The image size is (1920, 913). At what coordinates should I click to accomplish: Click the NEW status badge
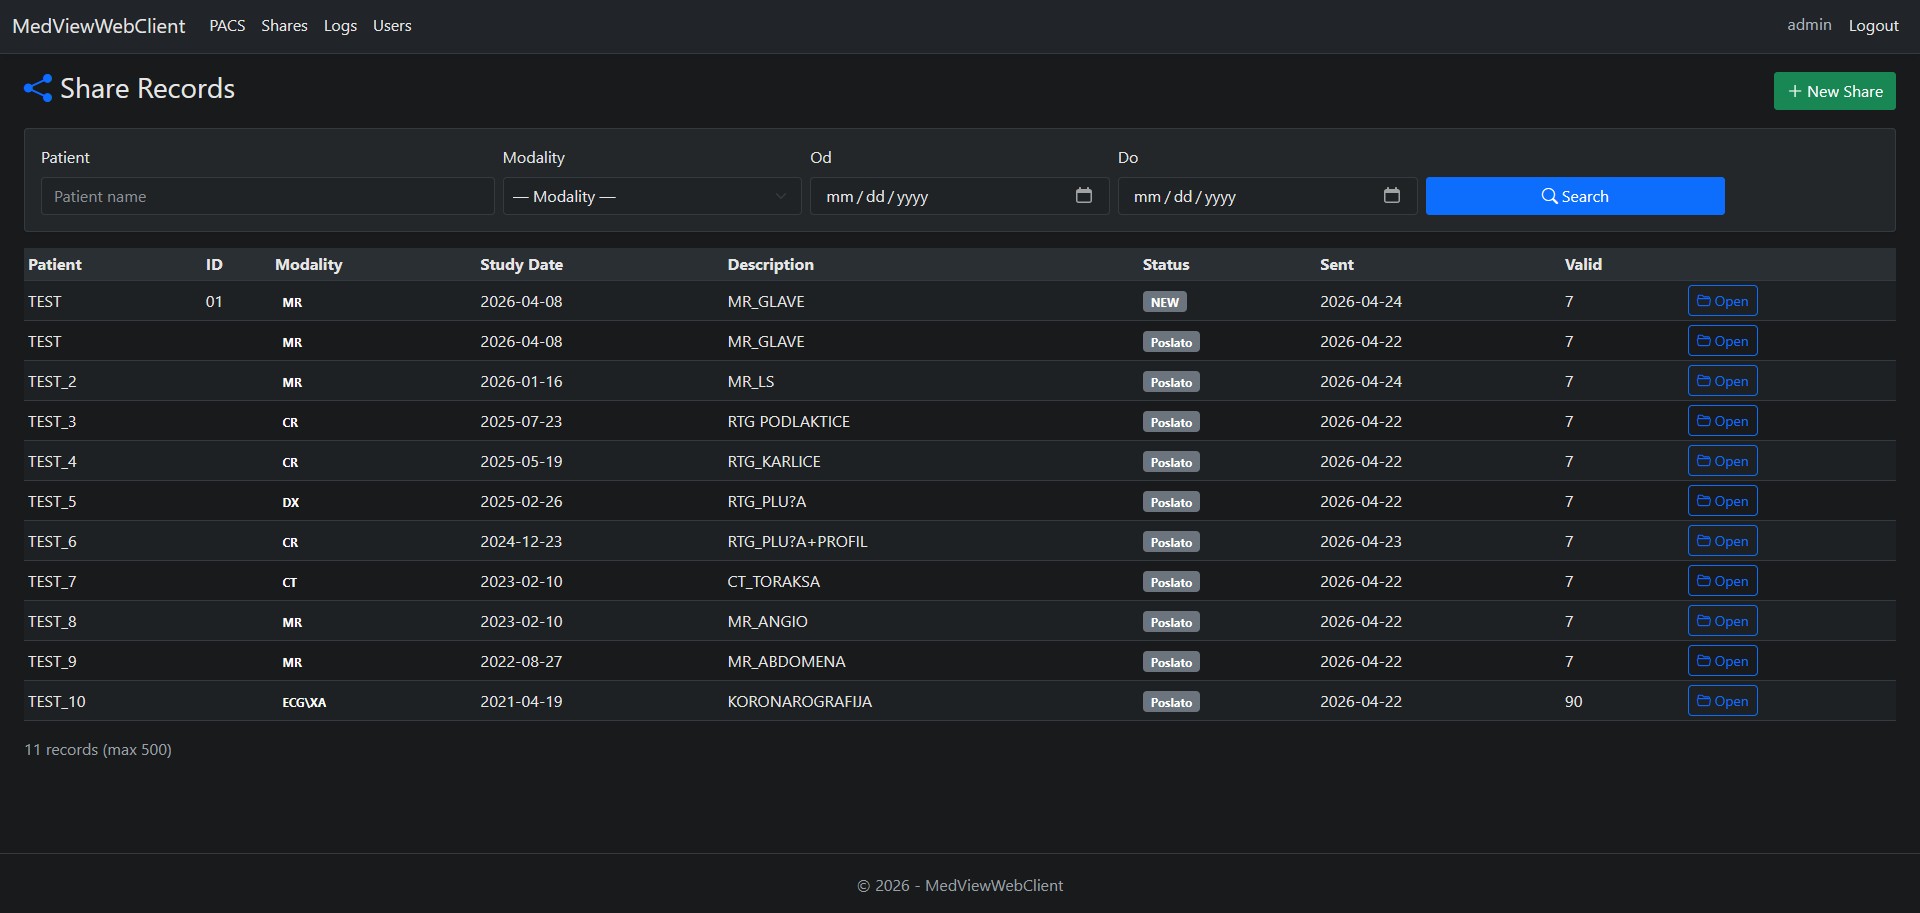click(1165, 302)
